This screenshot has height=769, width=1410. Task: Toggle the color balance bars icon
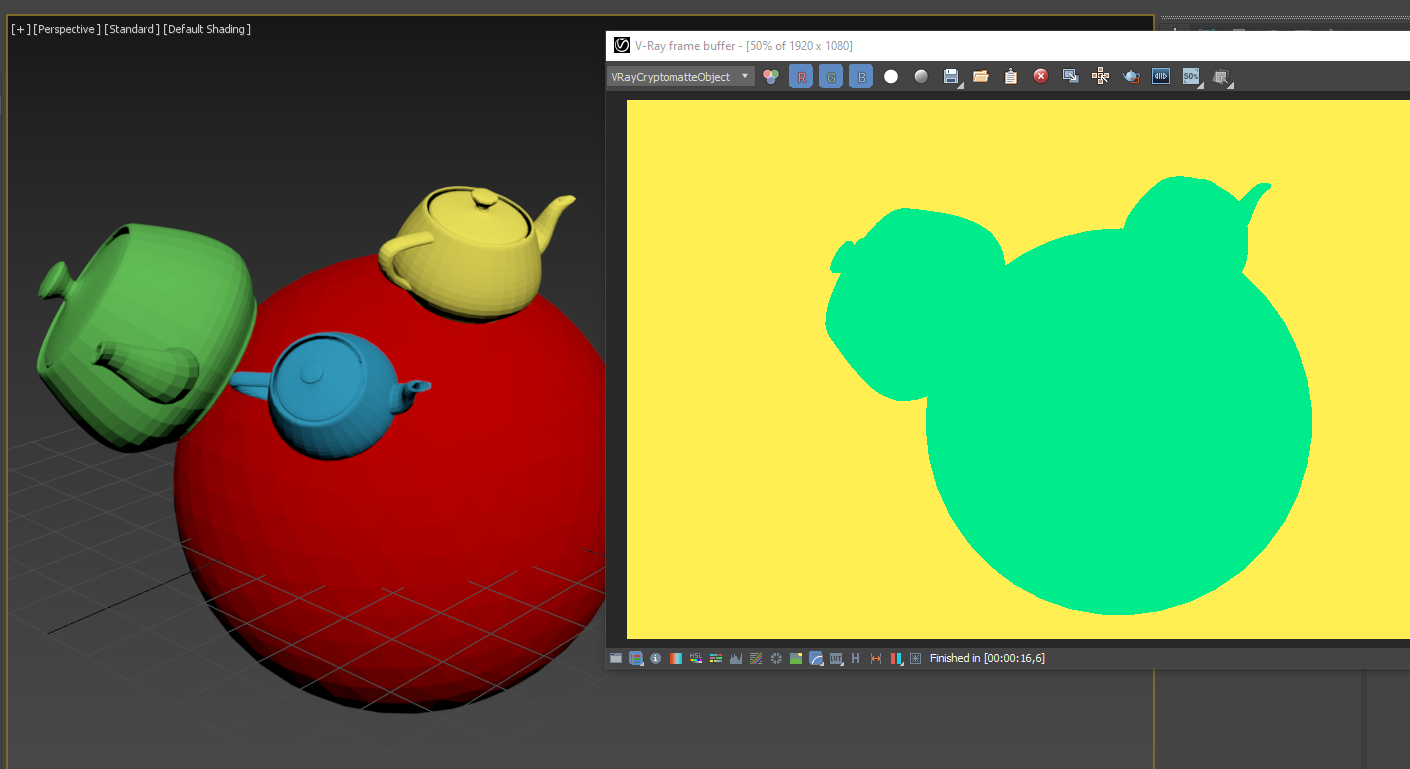pyautogui.click(x=716, y=658)
